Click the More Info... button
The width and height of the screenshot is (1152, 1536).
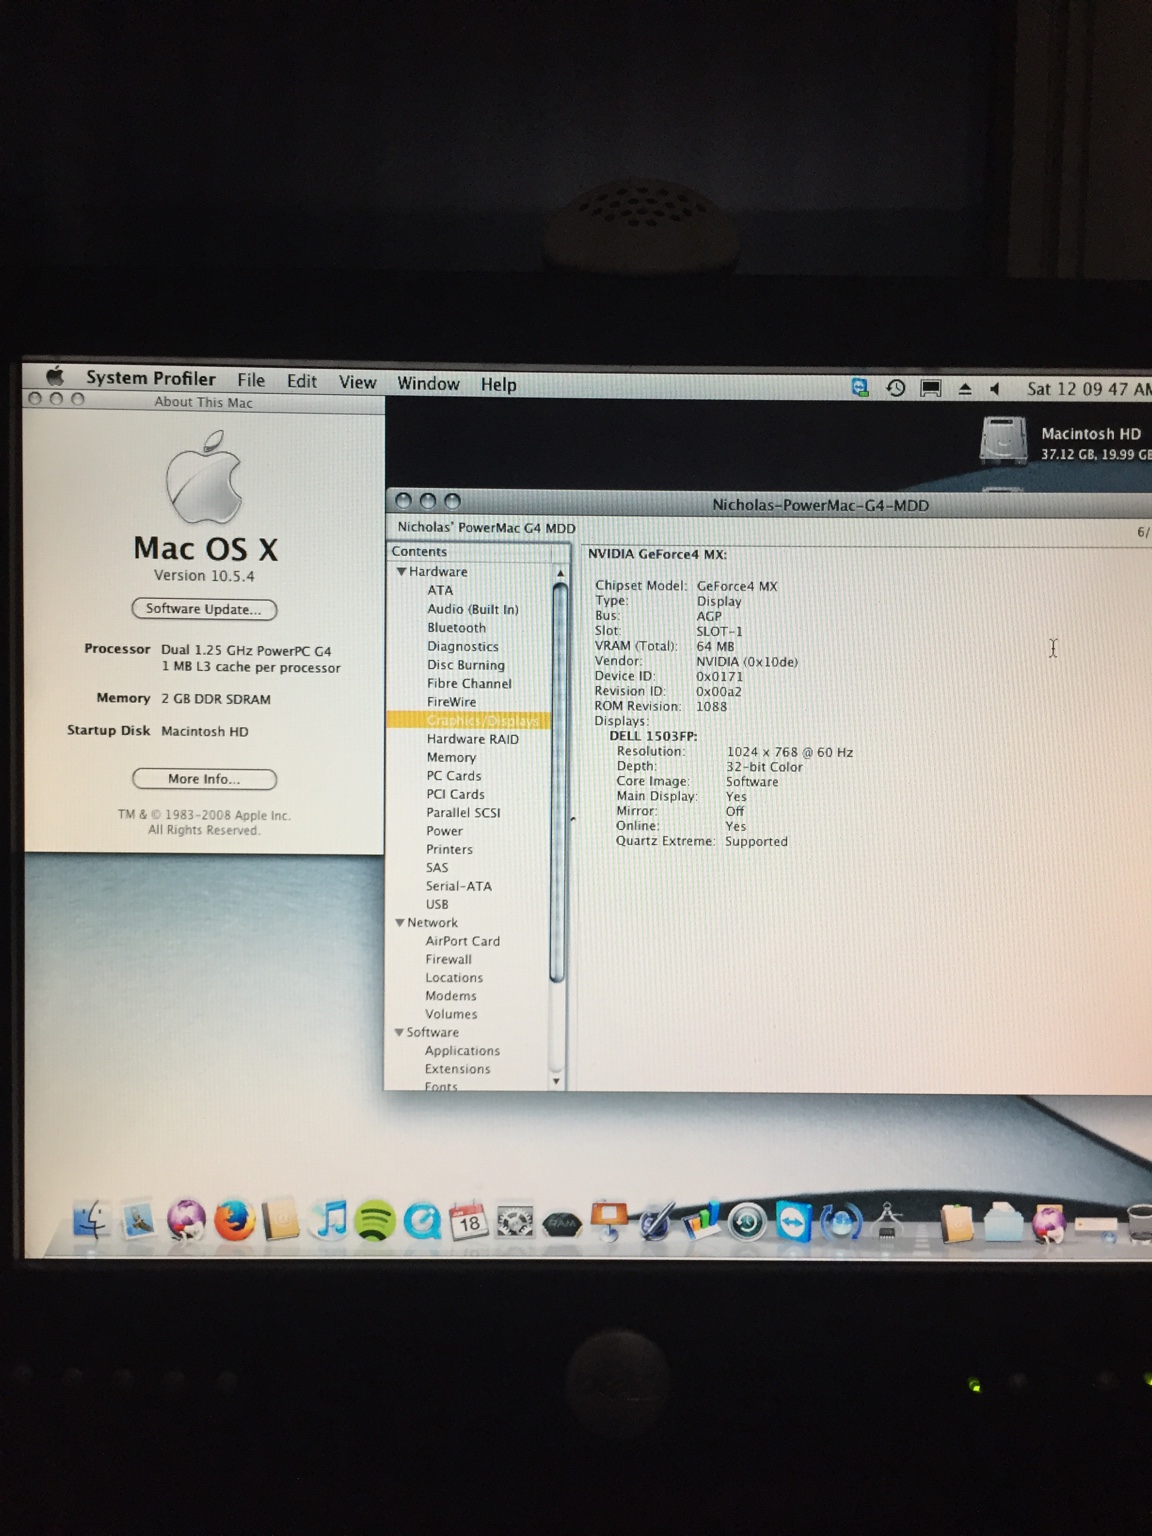(204, 779)
